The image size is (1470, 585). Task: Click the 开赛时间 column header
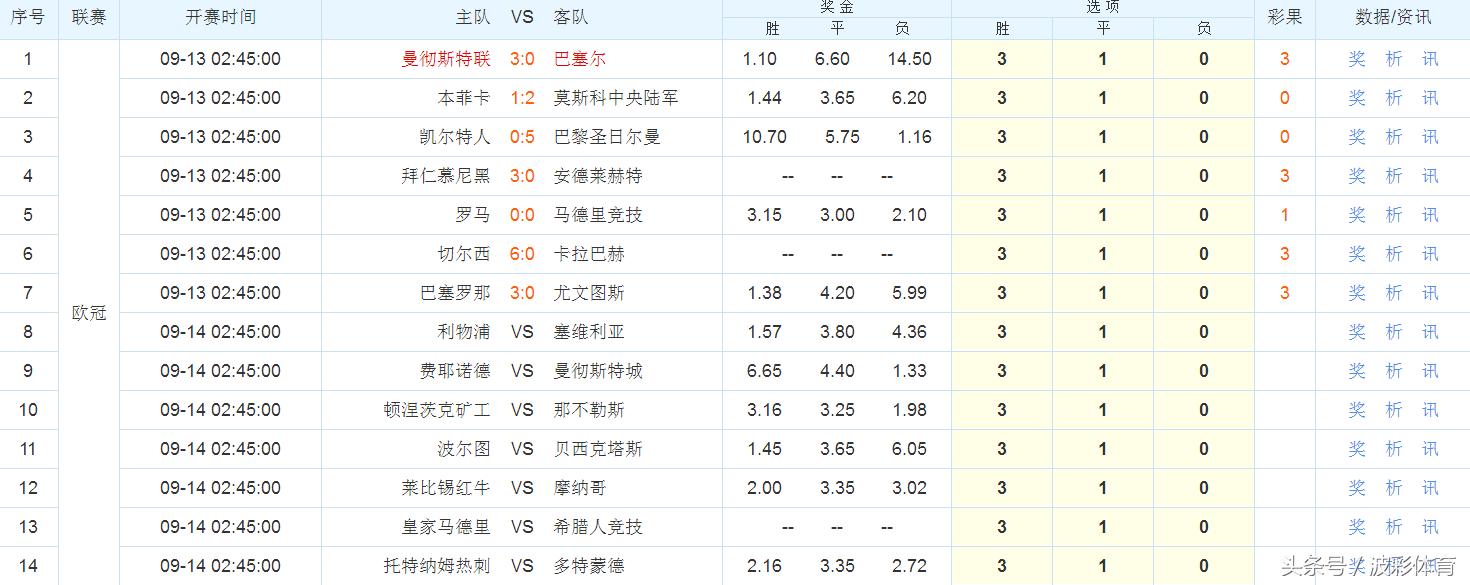click(220, 16)
